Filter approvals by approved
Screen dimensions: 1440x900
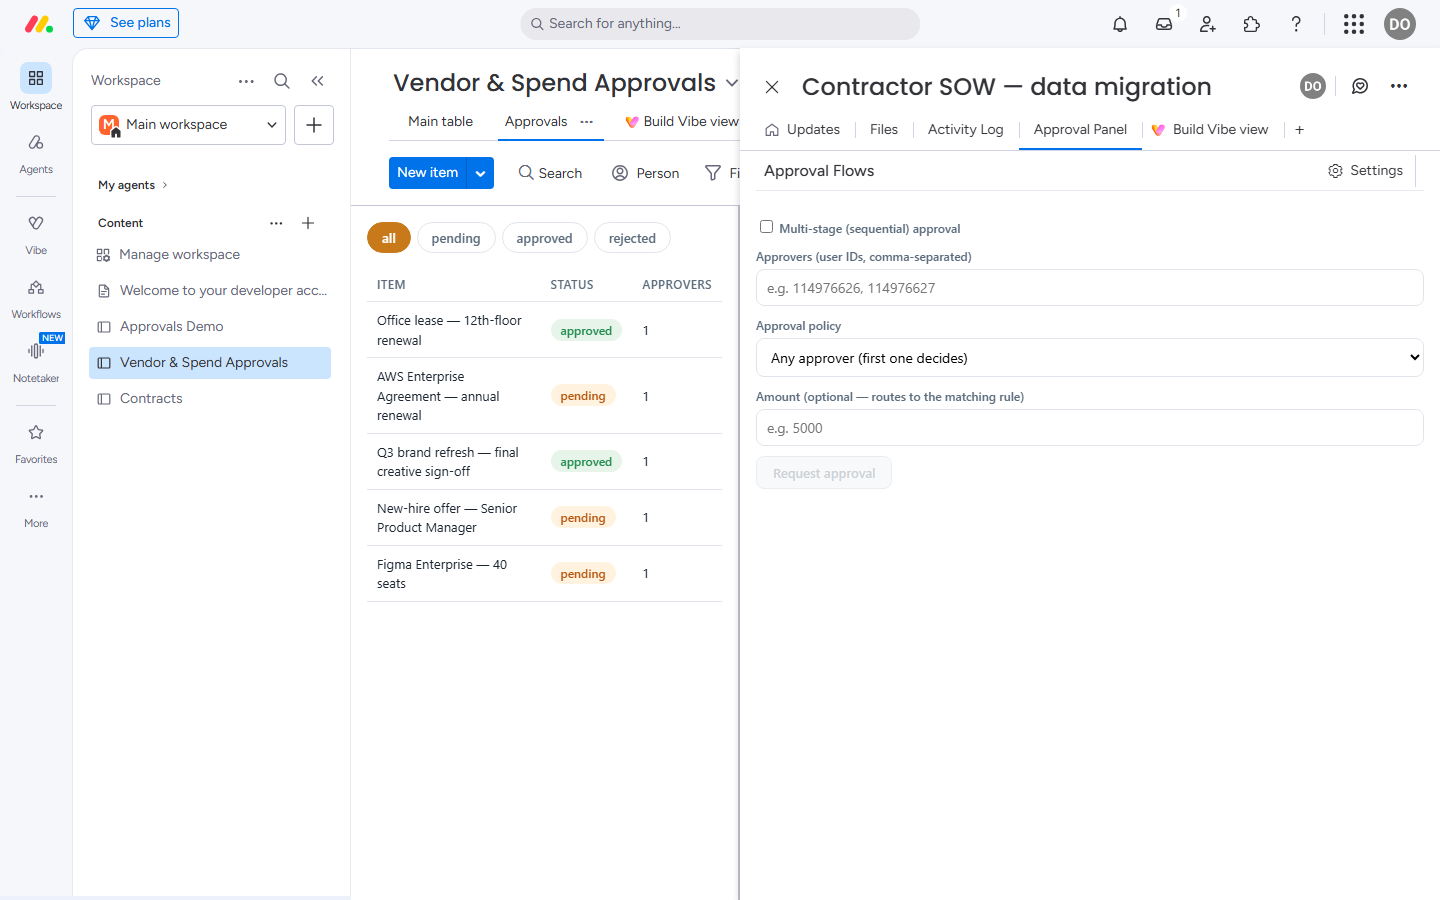click(544, 238)
